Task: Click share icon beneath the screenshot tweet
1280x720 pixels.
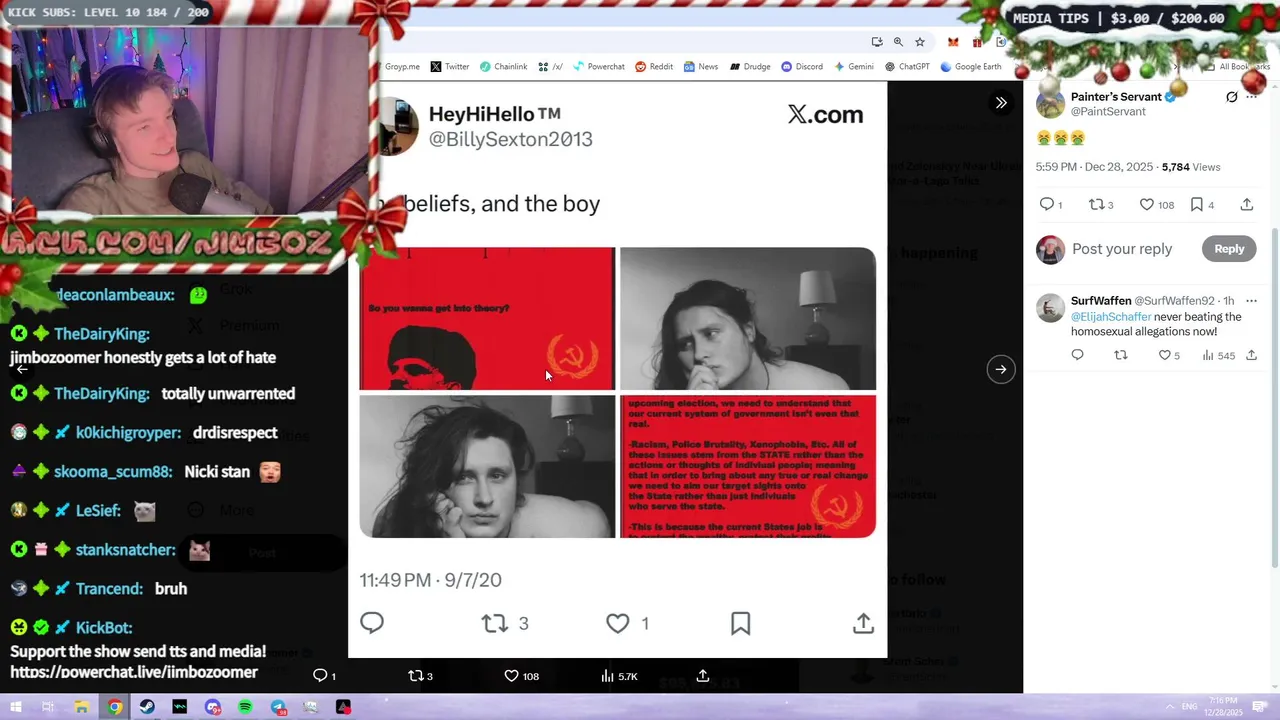Action: 863,623
